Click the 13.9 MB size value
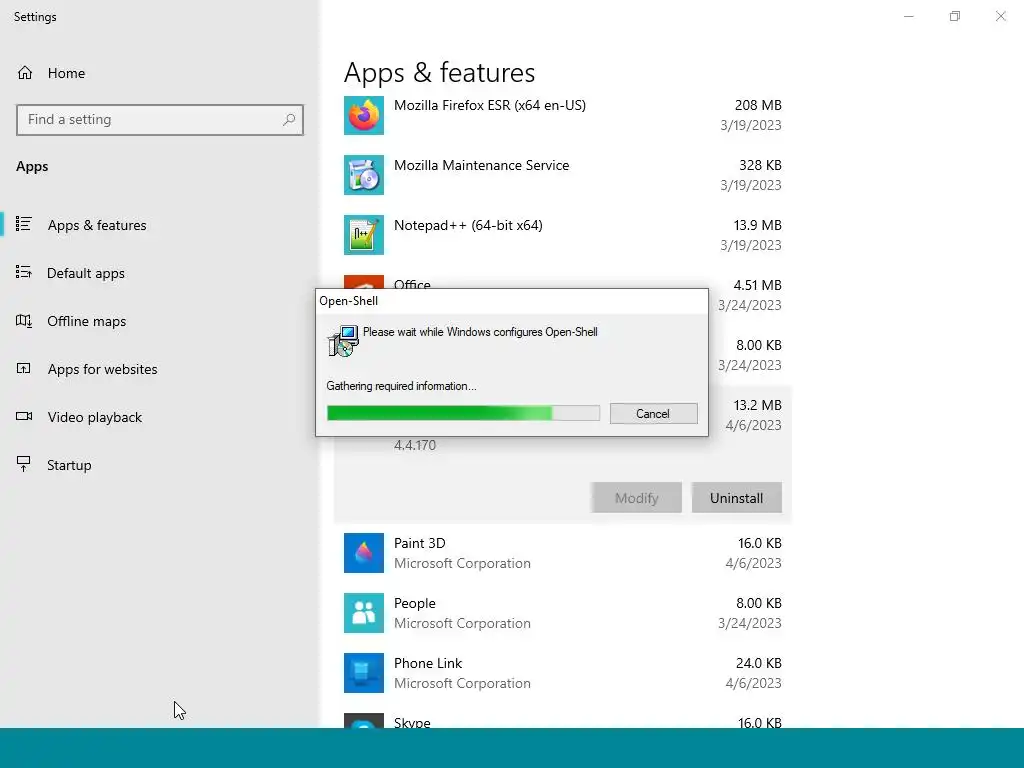Image resolution: width=1024 pixels, height=768 pixels. [758, 225]
